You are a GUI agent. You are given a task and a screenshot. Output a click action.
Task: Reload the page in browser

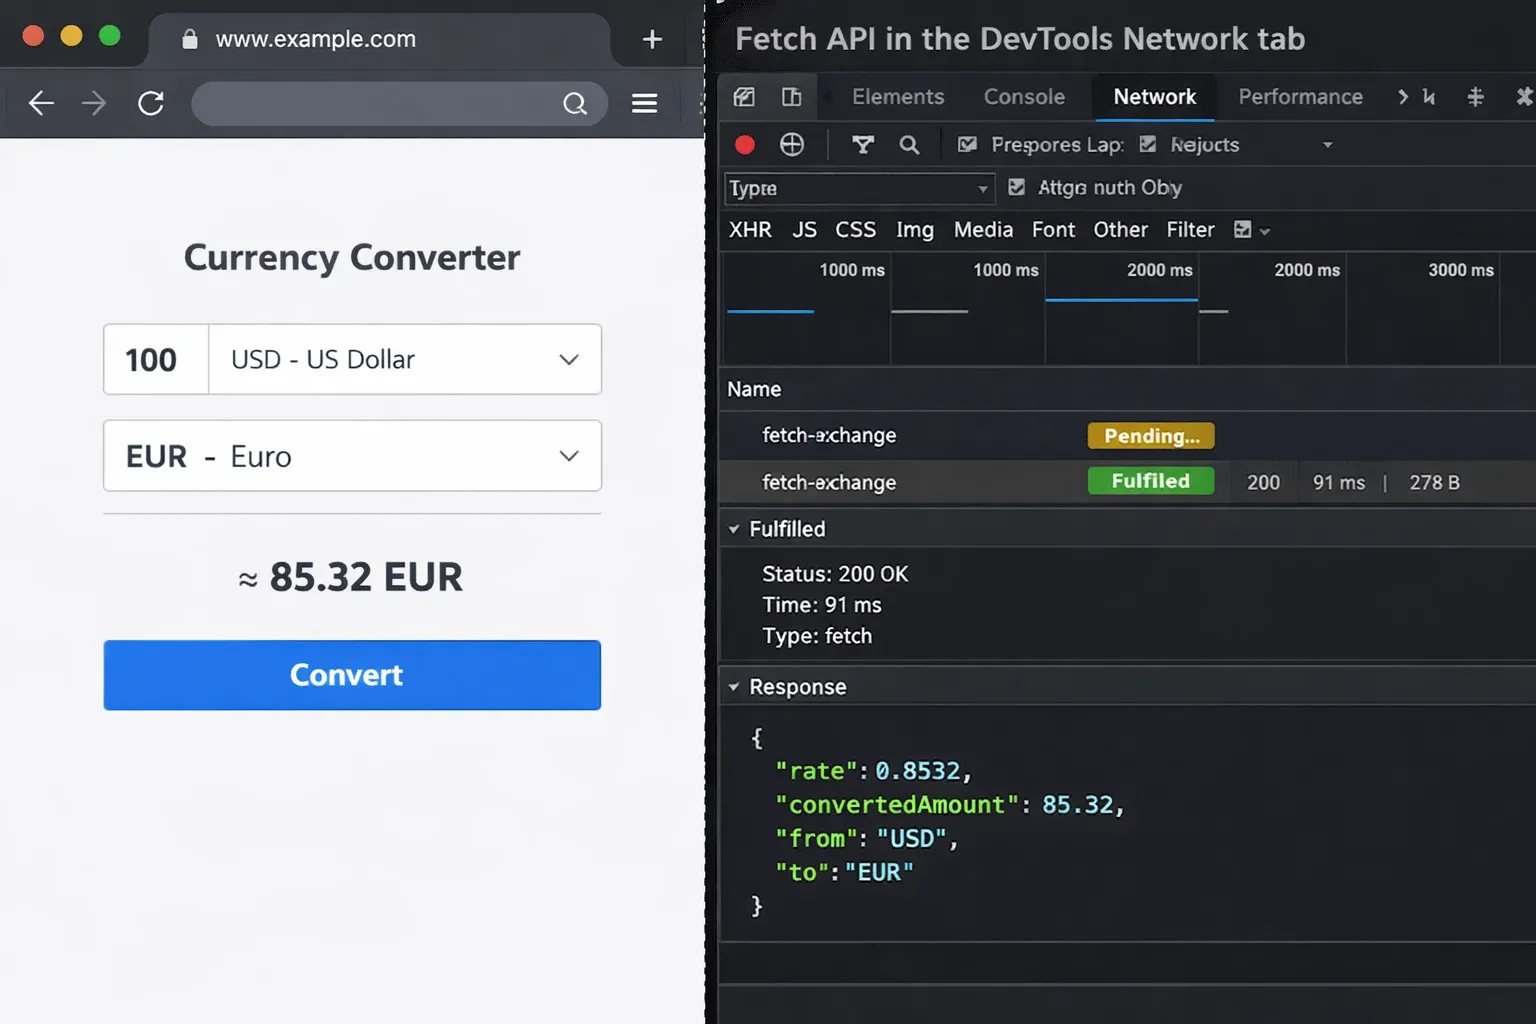151,103
